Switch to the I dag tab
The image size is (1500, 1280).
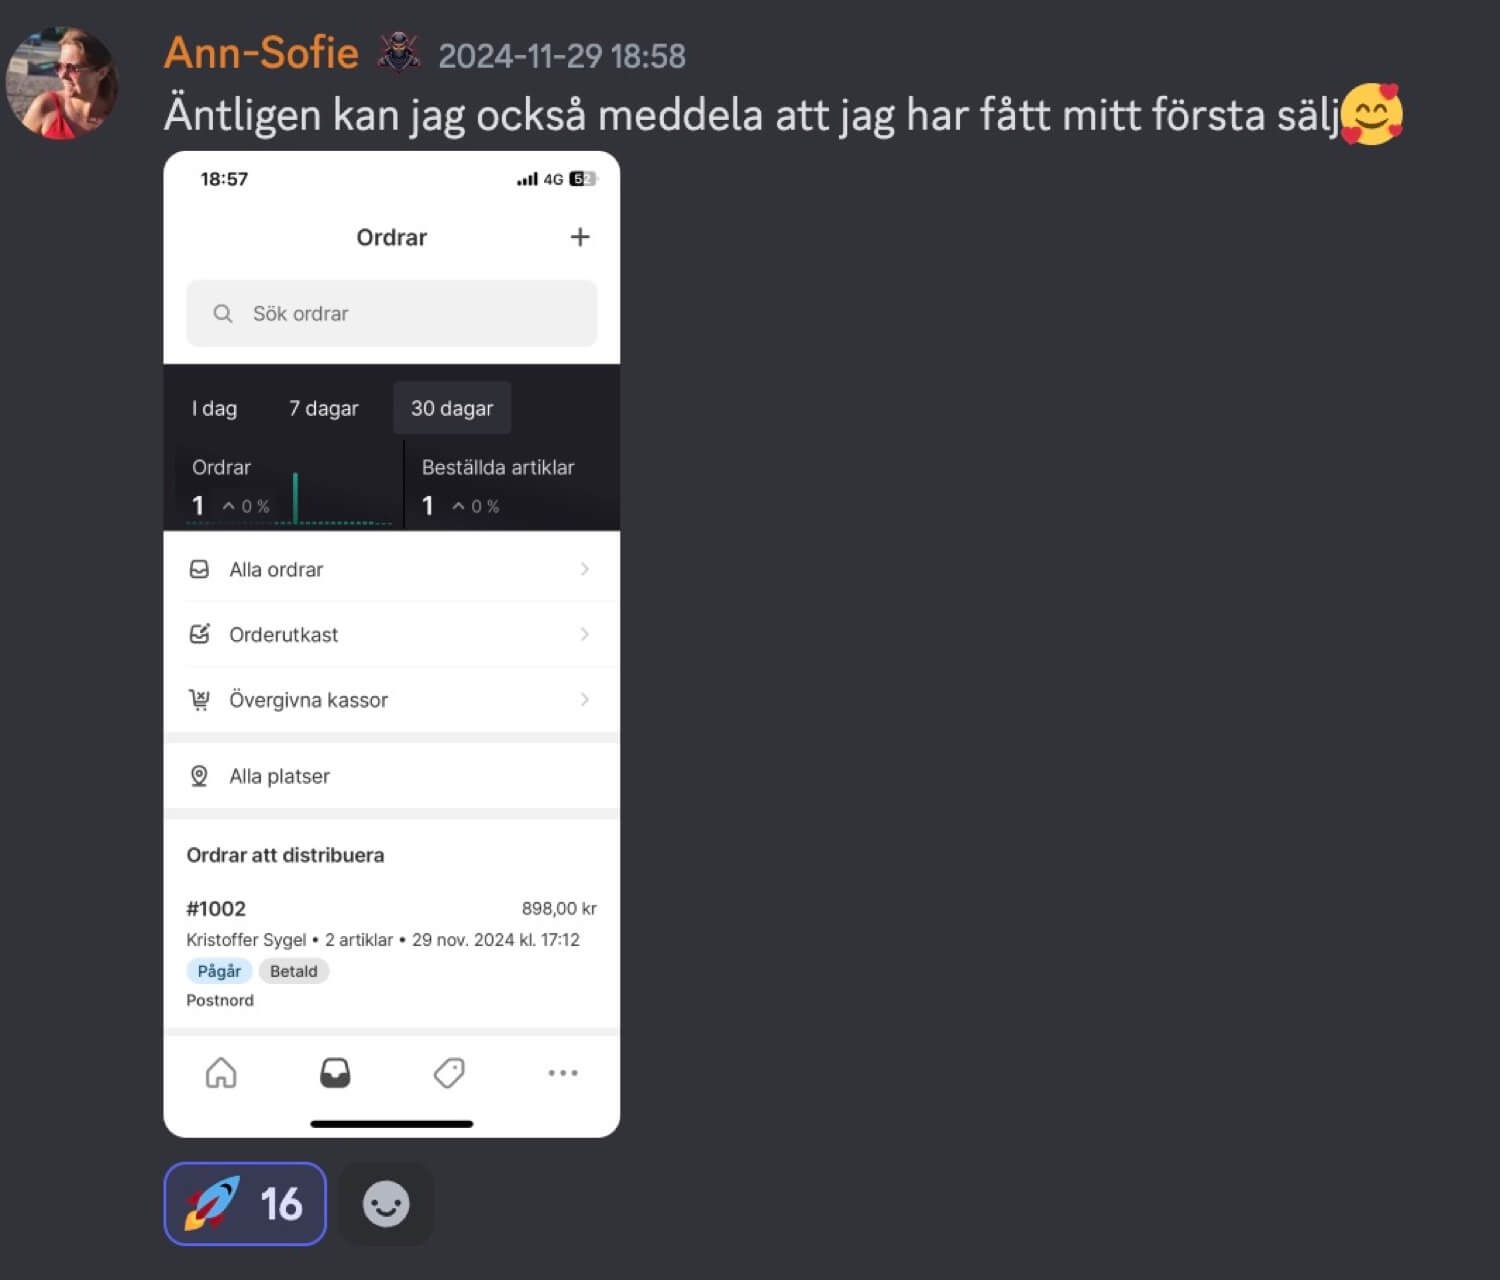(x=214, y=408)
